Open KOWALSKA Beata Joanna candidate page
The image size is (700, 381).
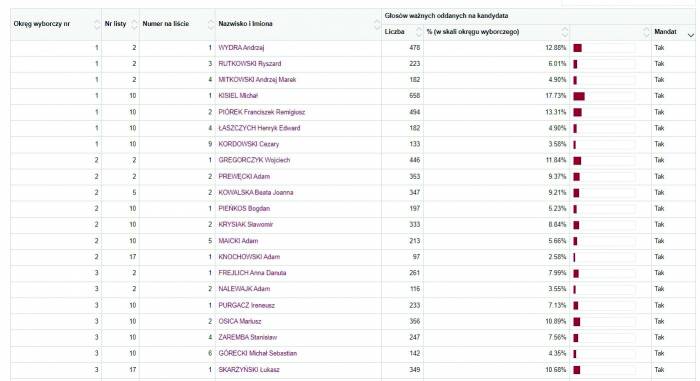click(256, 193)
